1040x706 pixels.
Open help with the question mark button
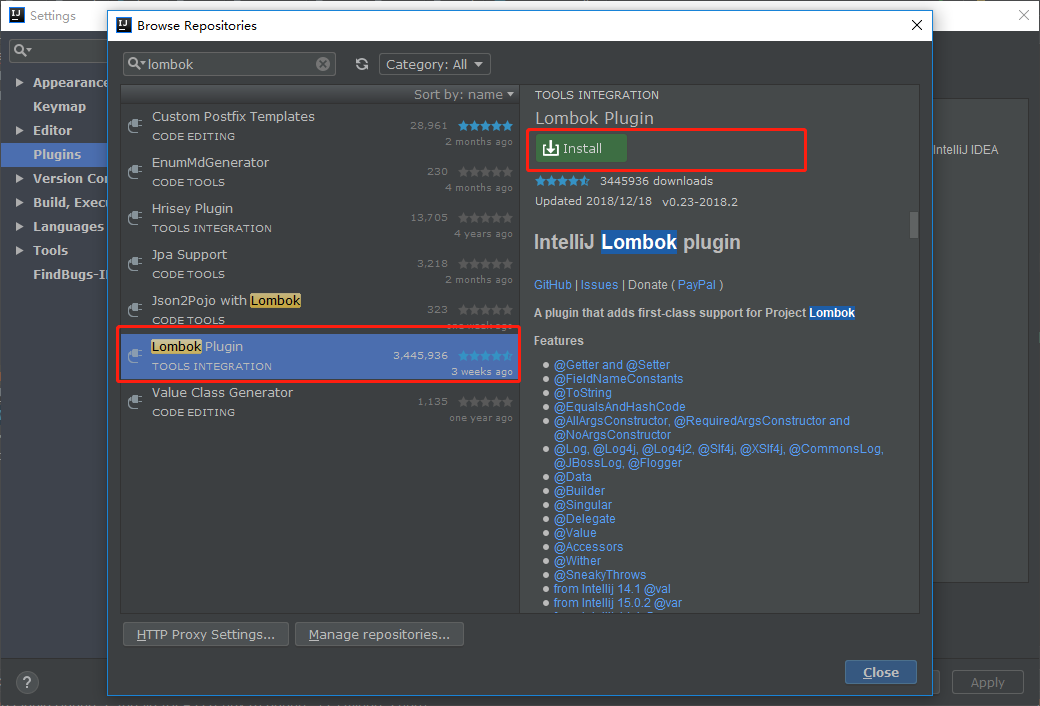27,682
